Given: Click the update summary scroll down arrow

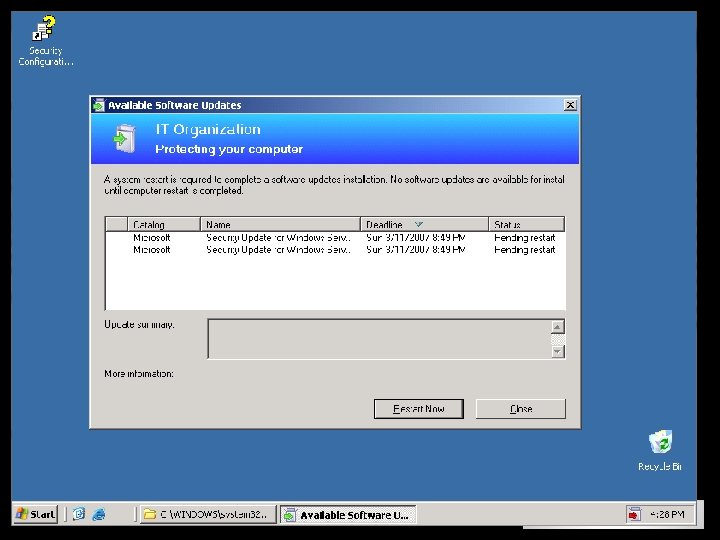Looking at the screenshot, I should pyautogui.click(x=557, y=351).
